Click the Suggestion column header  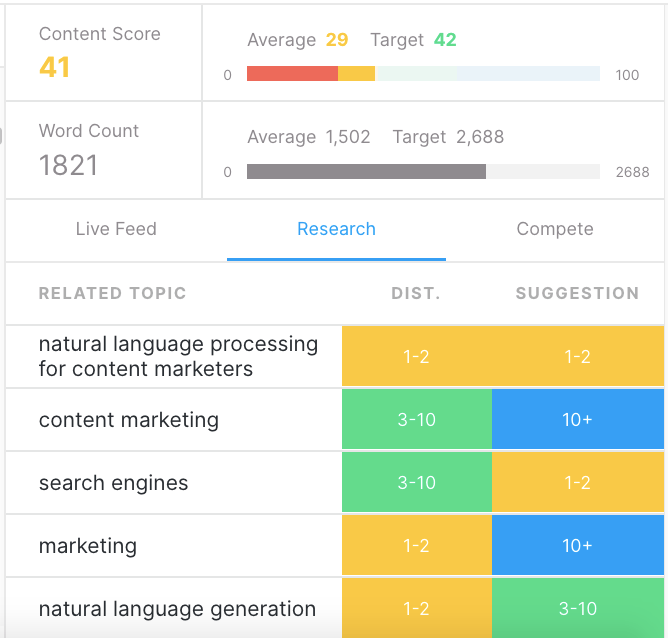(x=577, y=293)
